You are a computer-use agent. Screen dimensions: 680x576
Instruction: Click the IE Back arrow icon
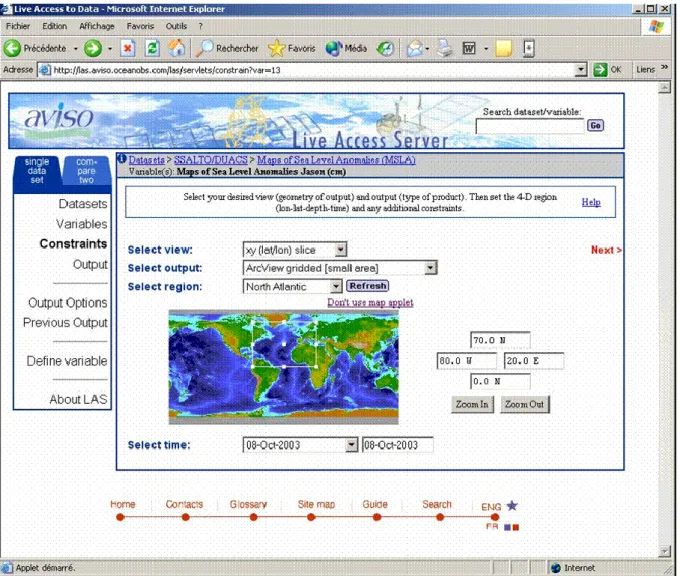pos(12,48)
